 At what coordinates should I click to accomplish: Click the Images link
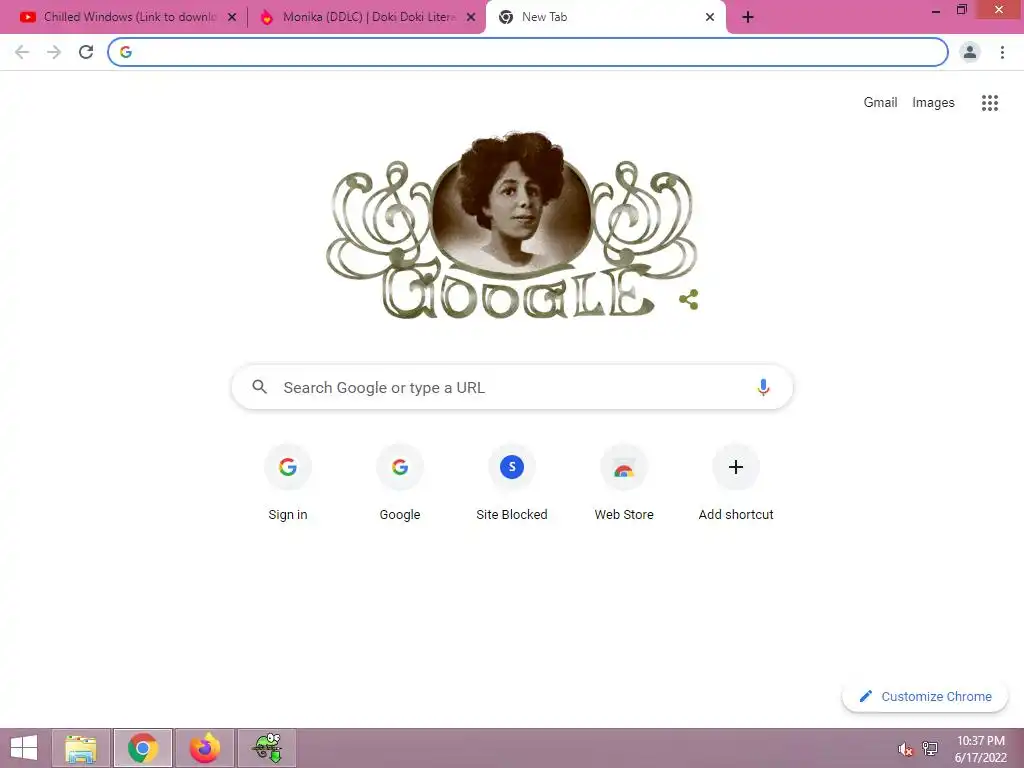[933, 103]
